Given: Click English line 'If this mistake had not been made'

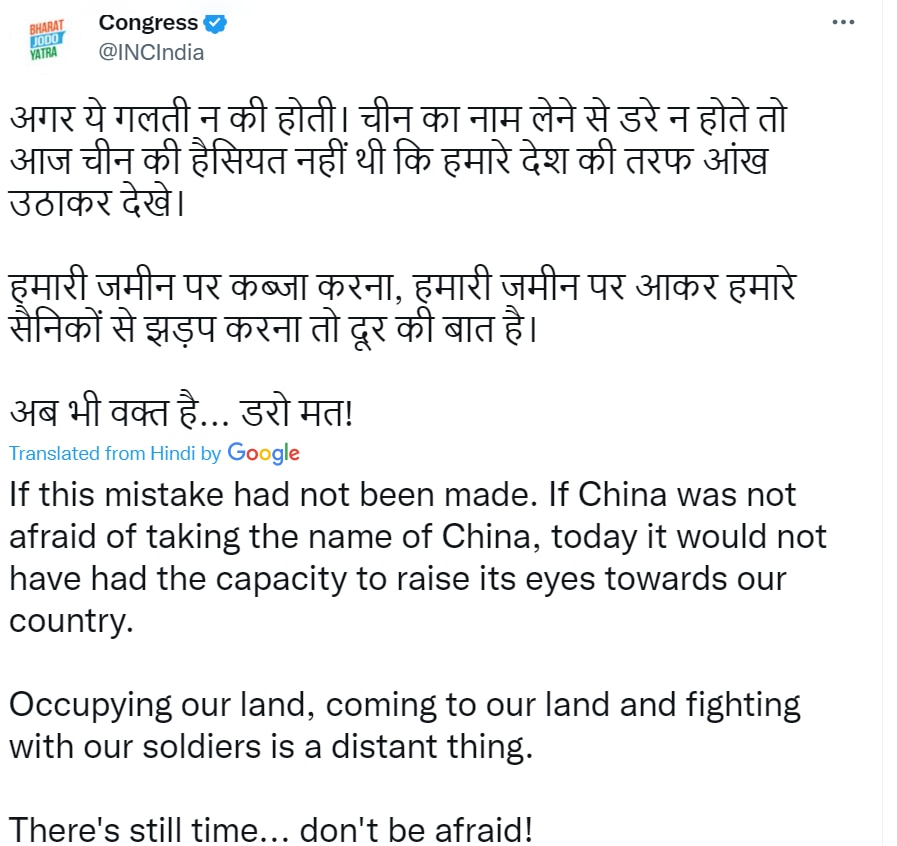Looking at the screenshot, I should pos(402,494).
